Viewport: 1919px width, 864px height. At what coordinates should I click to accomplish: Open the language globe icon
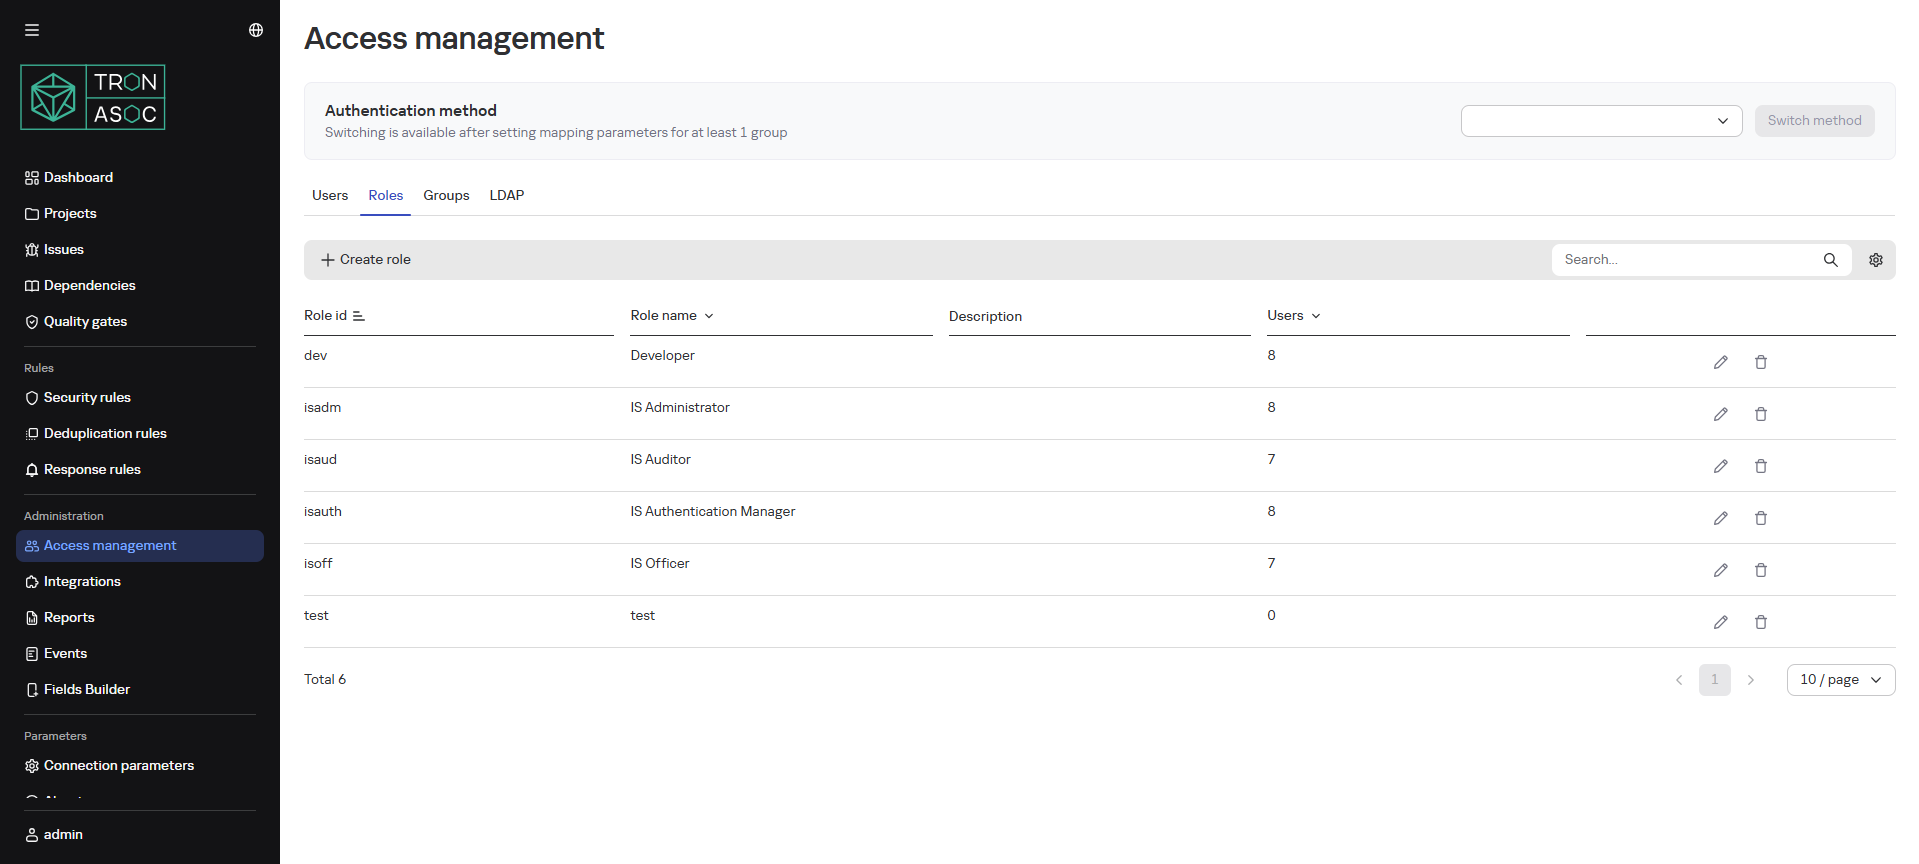[x=256, y=30]
